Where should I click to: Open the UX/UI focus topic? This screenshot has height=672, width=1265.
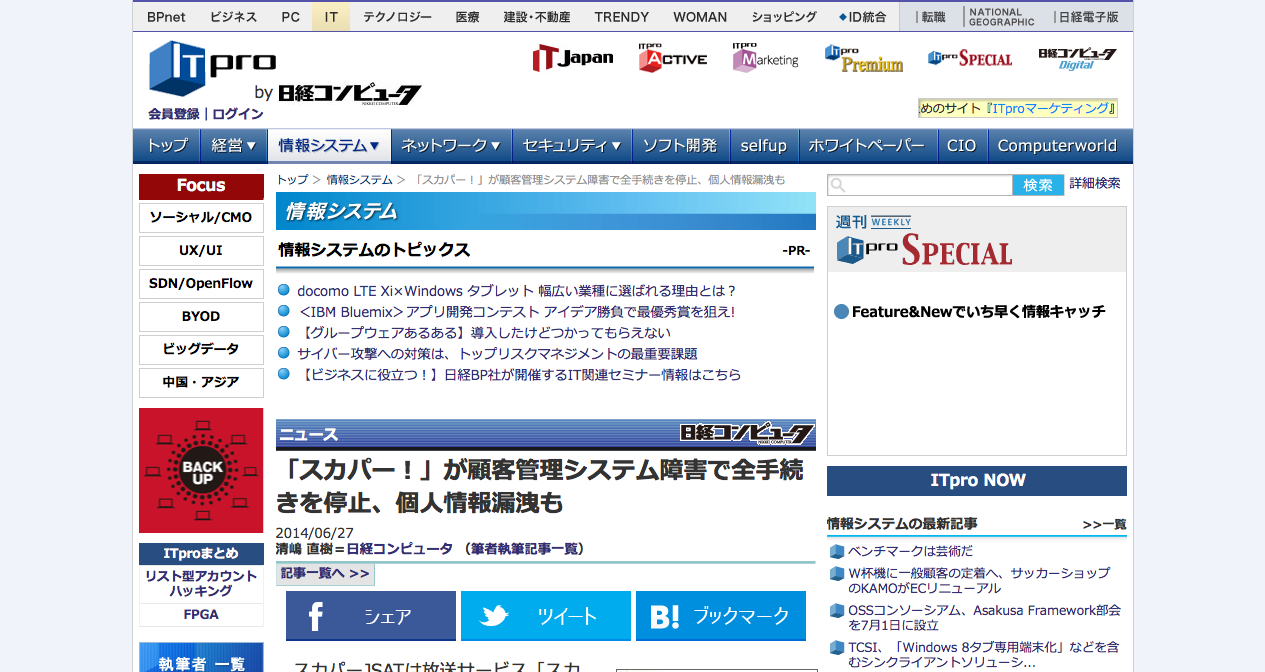click(201, 251)
